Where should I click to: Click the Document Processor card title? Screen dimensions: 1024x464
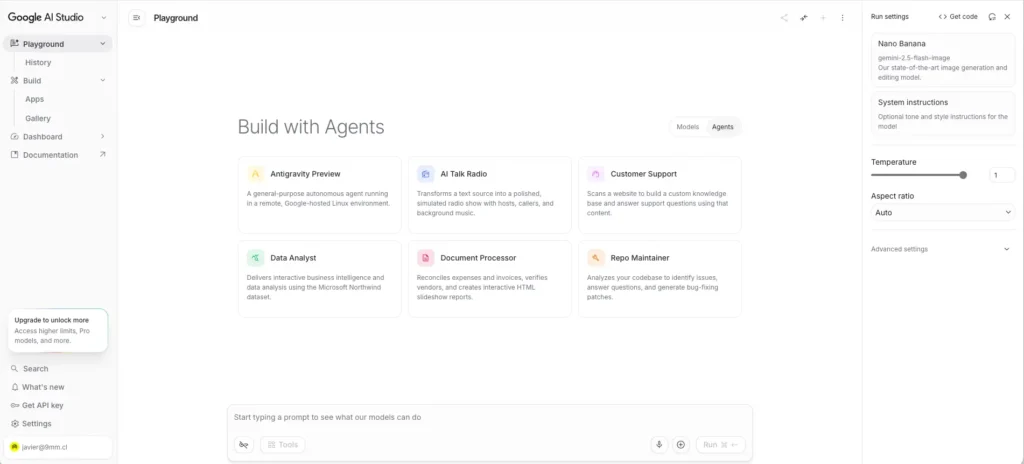tap(478, 258)
